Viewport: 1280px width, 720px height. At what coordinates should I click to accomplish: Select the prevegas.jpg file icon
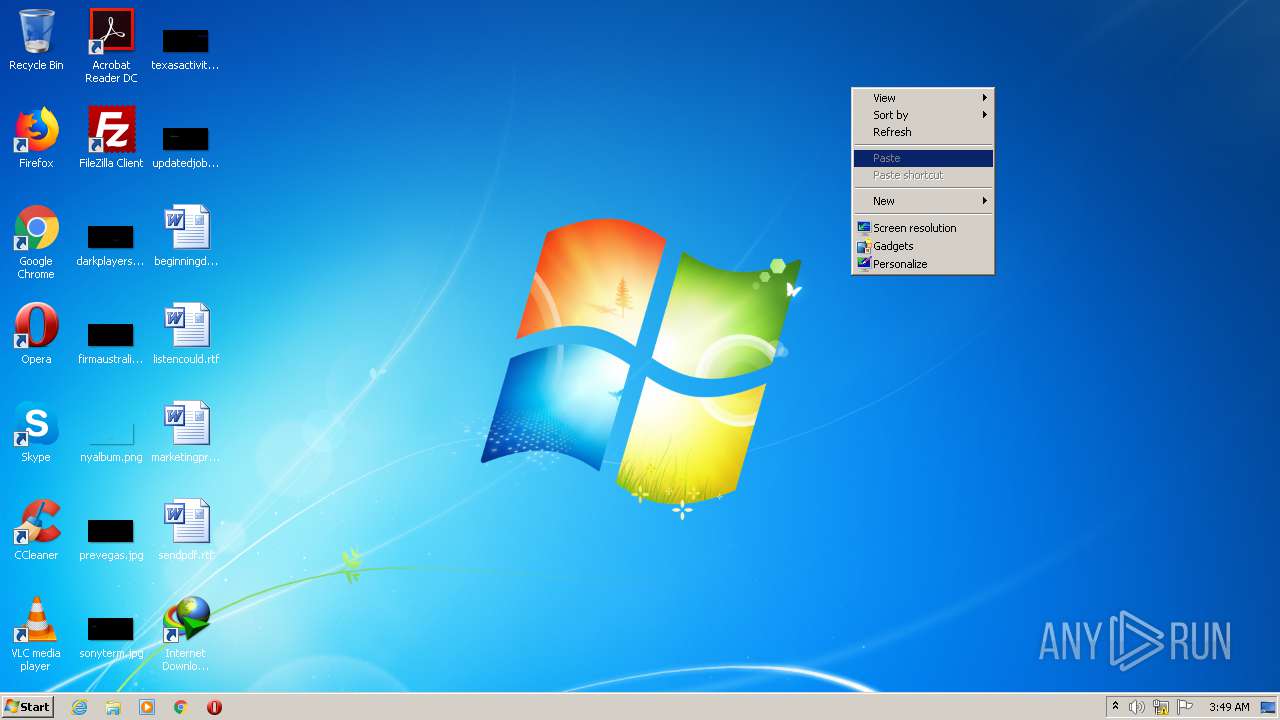[x=111, y=538]
